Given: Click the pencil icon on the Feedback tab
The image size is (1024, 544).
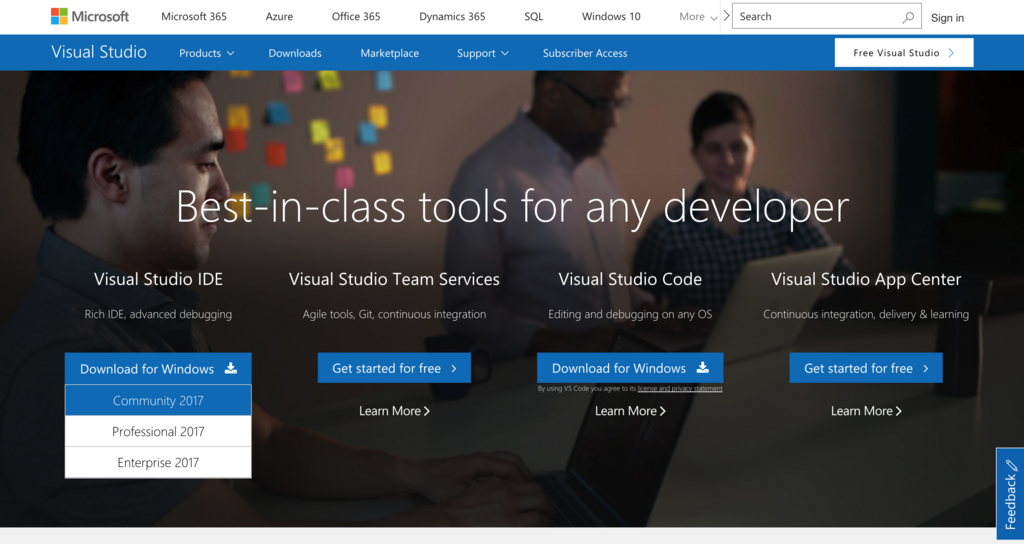Looking at the screenshot, I should [1012, 465].
